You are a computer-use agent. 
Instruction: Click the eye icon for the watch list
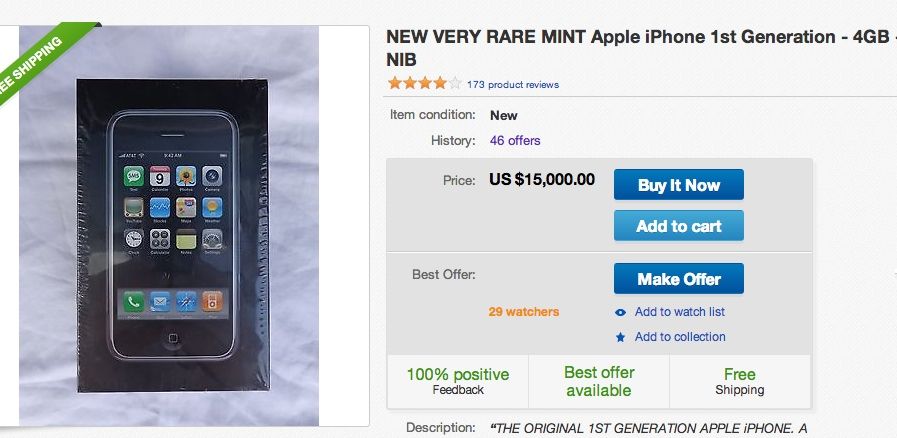tap(621, 312)
